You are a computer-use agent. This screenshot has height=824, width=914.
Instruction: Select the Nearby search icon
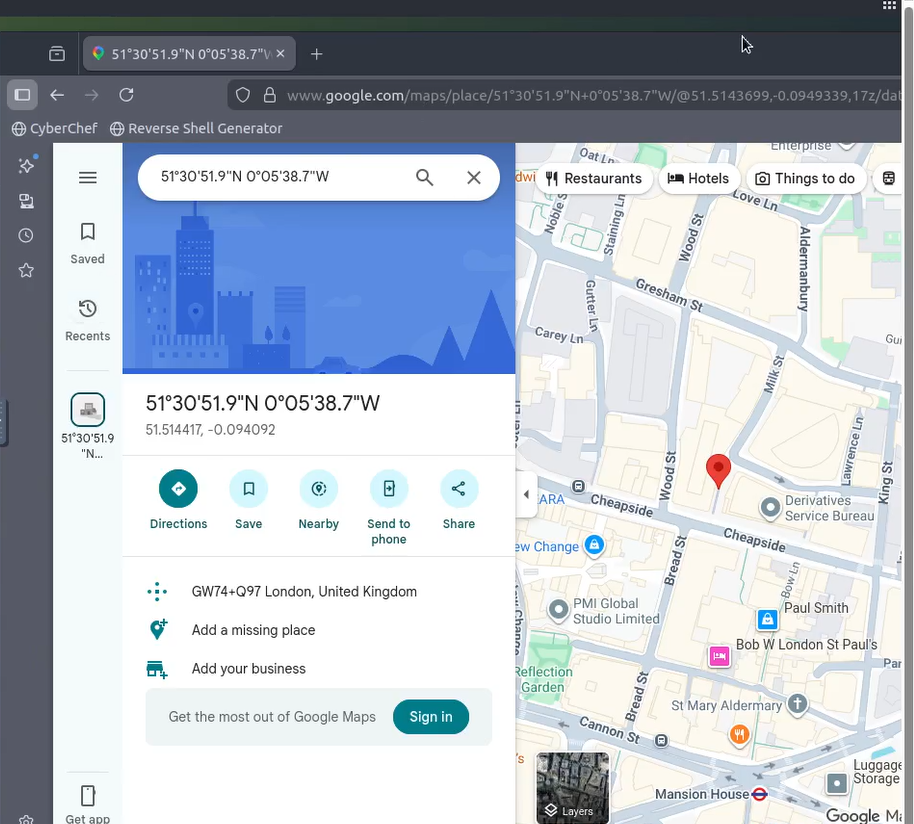tap(318, 489)
